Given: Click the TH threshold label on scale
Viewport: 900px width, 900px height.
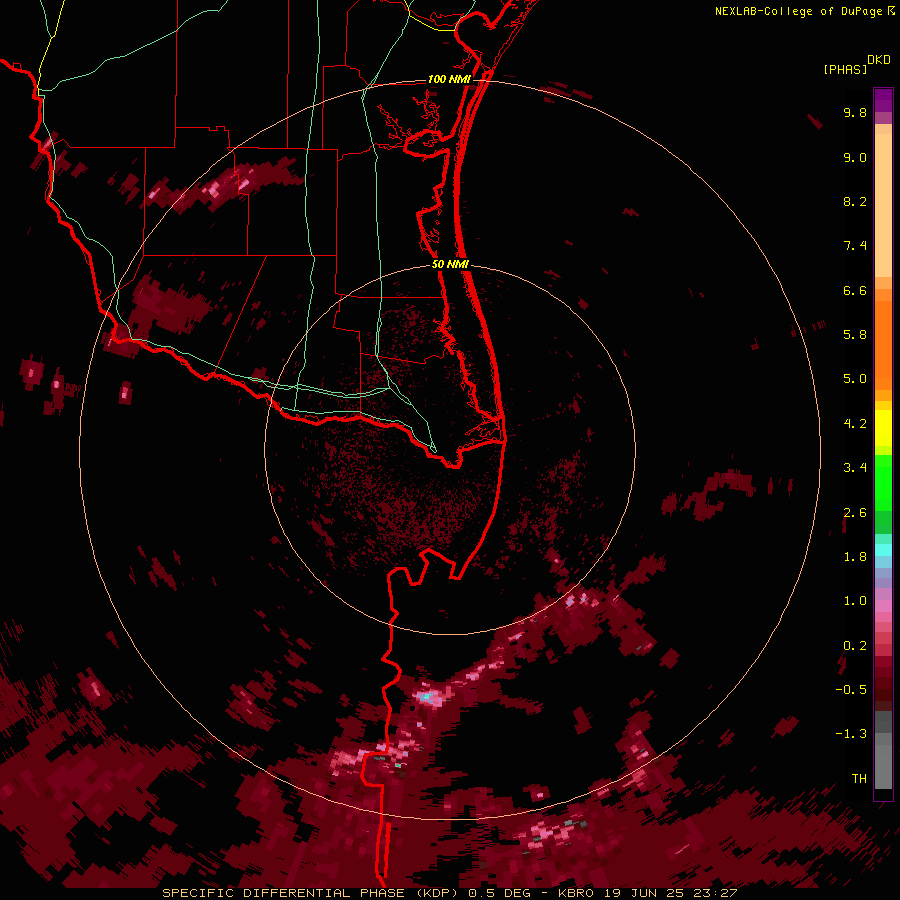Looking at the screenshot, I should point(859,779).
